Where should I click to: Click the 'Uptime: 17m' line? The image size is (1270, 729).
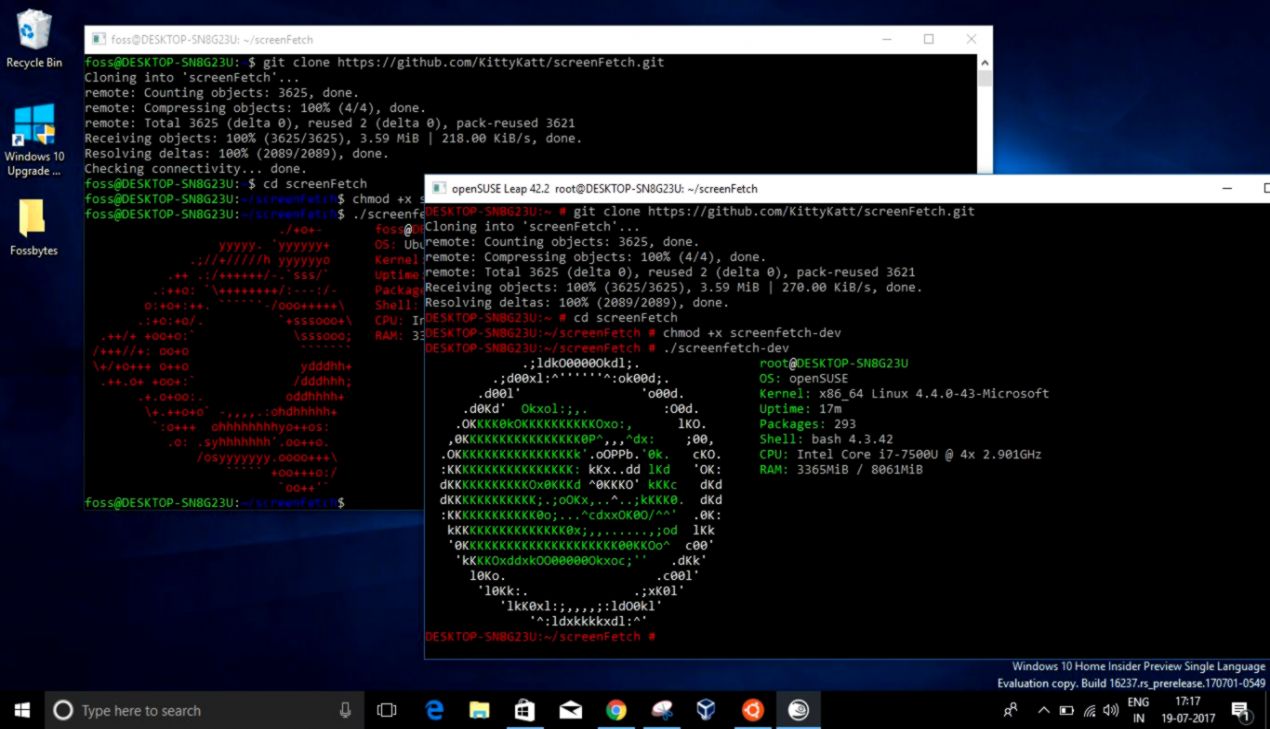point(800,408)
